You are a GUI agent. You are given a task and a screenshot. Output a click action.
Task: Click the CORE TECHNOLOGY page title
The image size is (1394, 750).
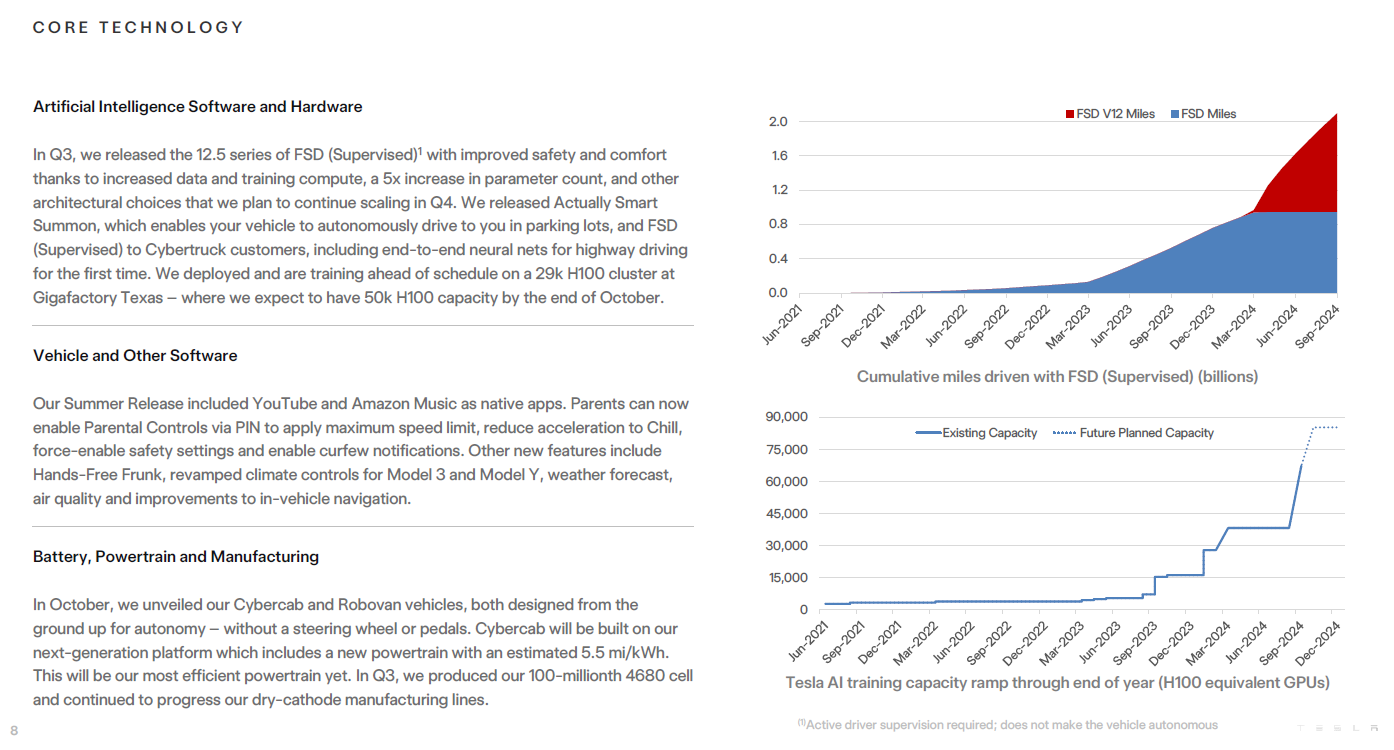(139, 27)
